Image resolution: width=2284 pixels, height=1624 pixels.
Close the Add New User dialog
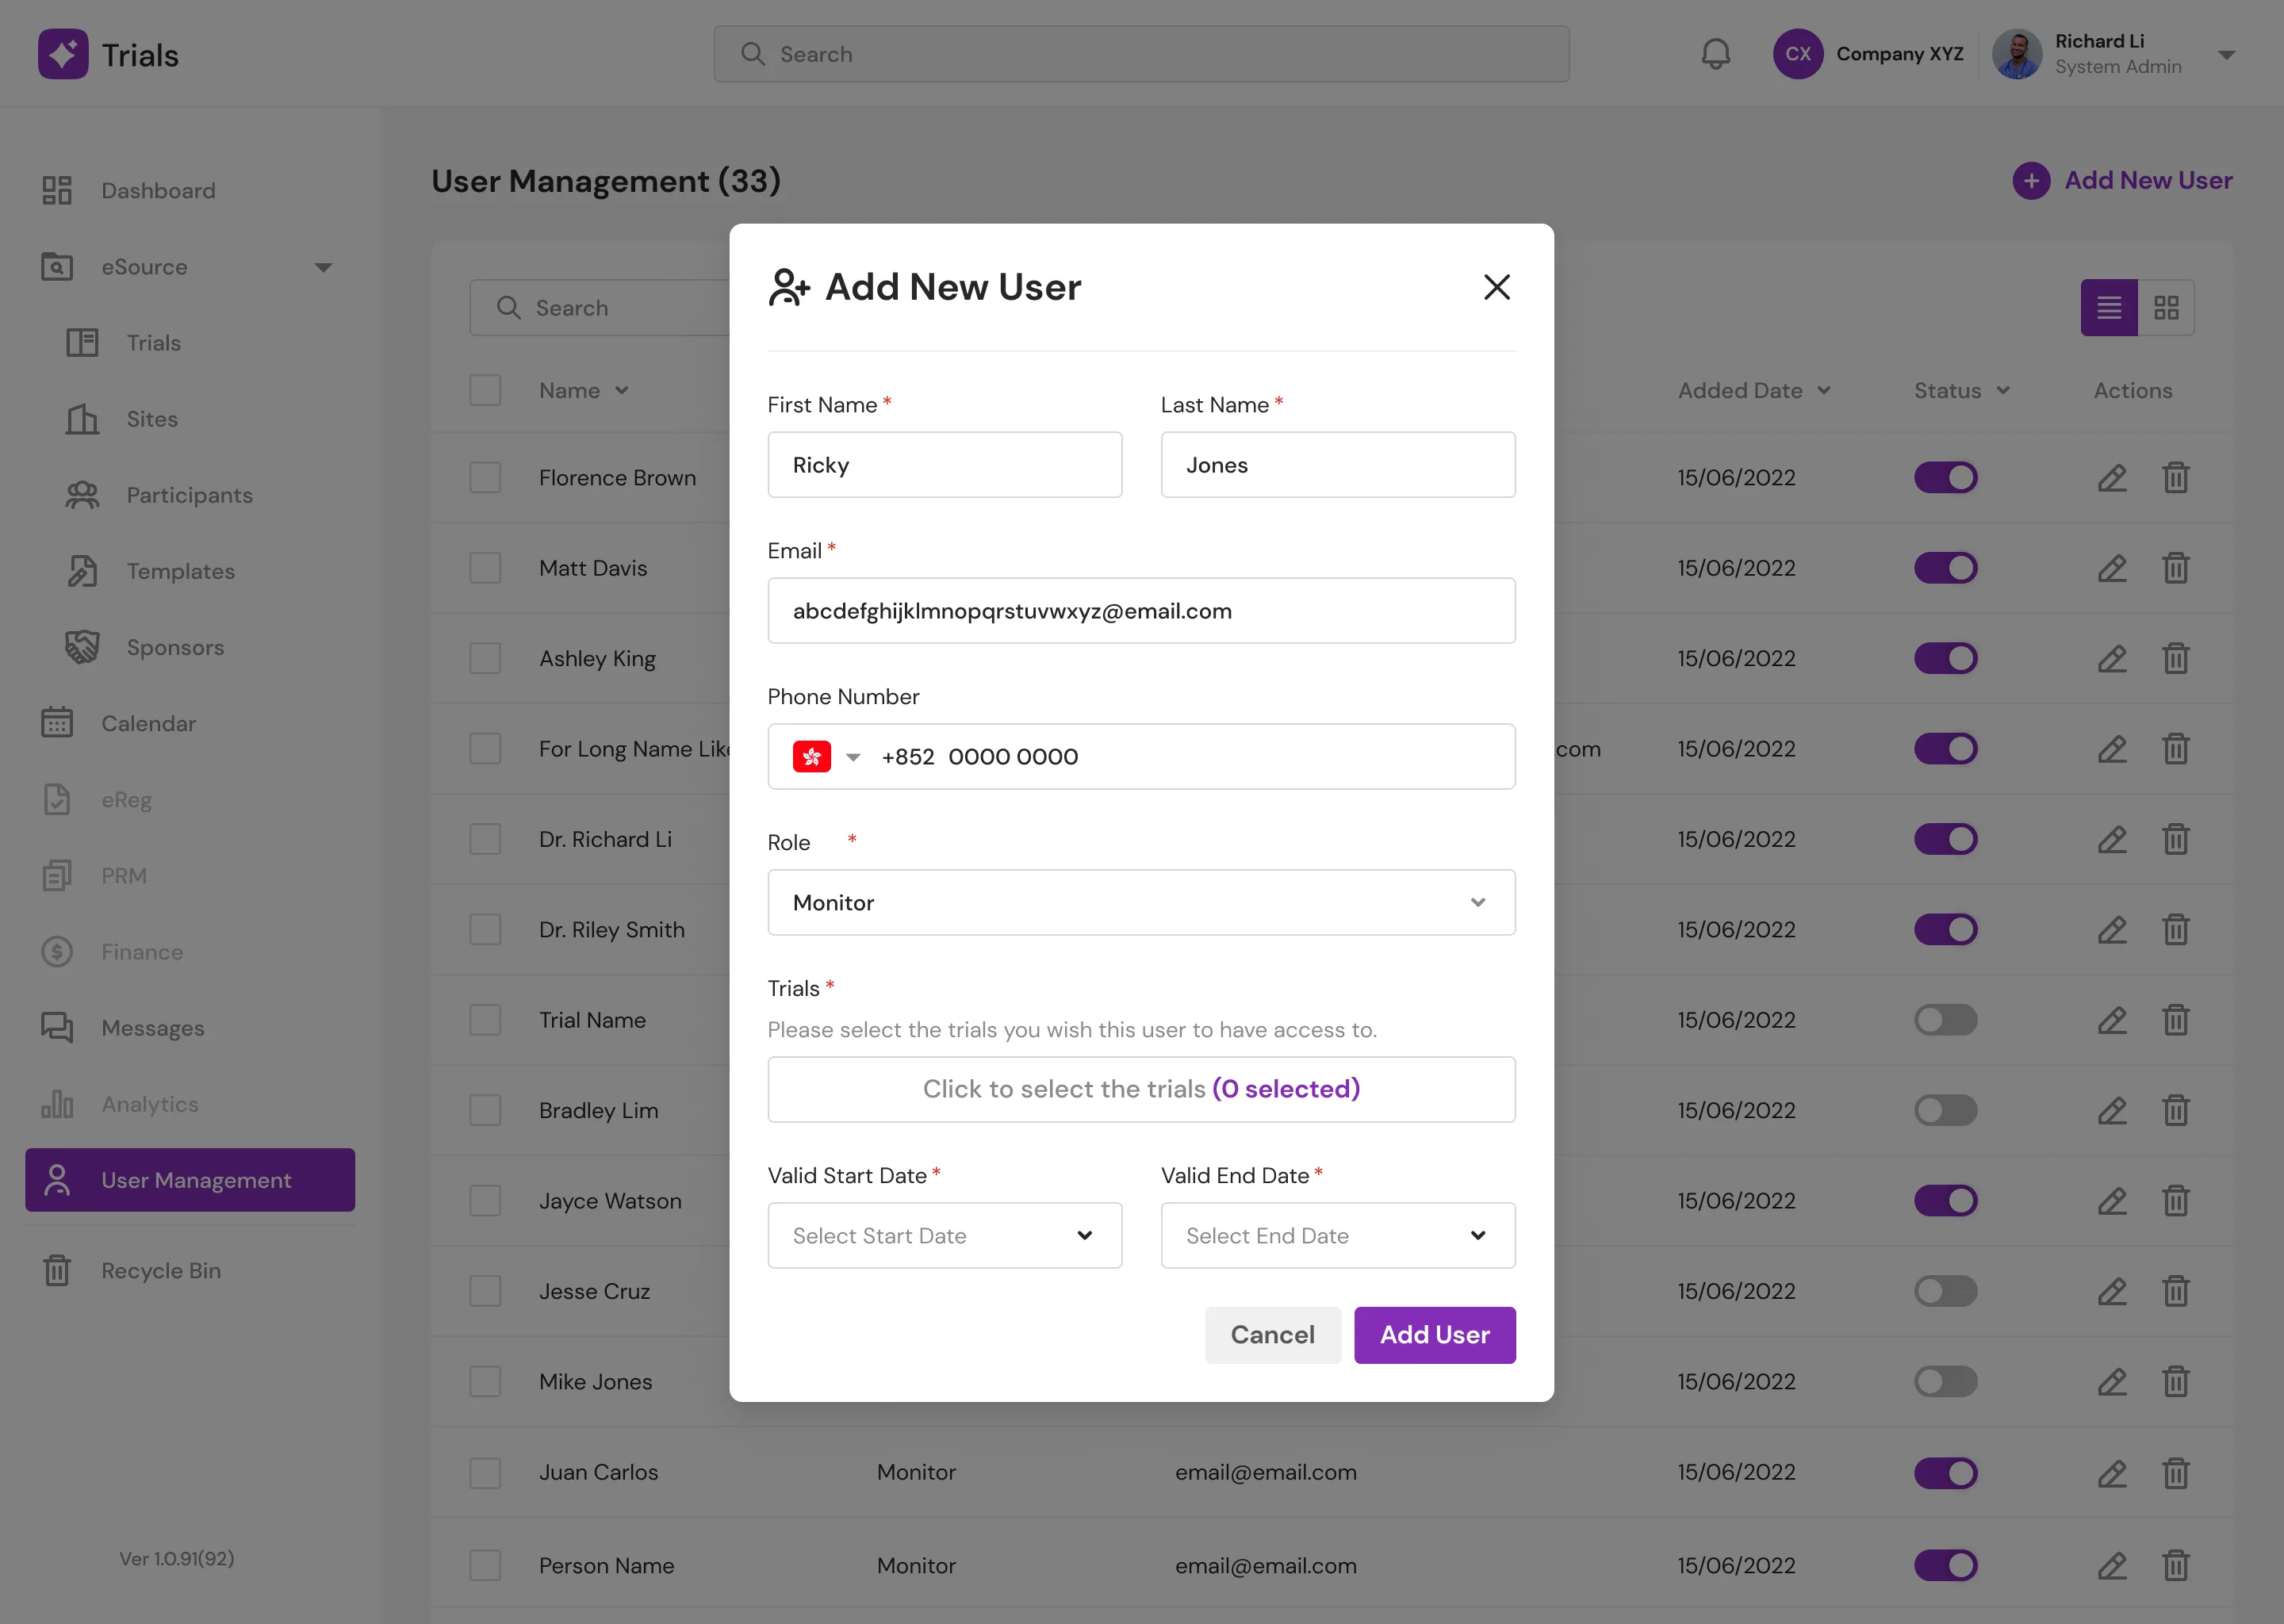pos(1496,287)
